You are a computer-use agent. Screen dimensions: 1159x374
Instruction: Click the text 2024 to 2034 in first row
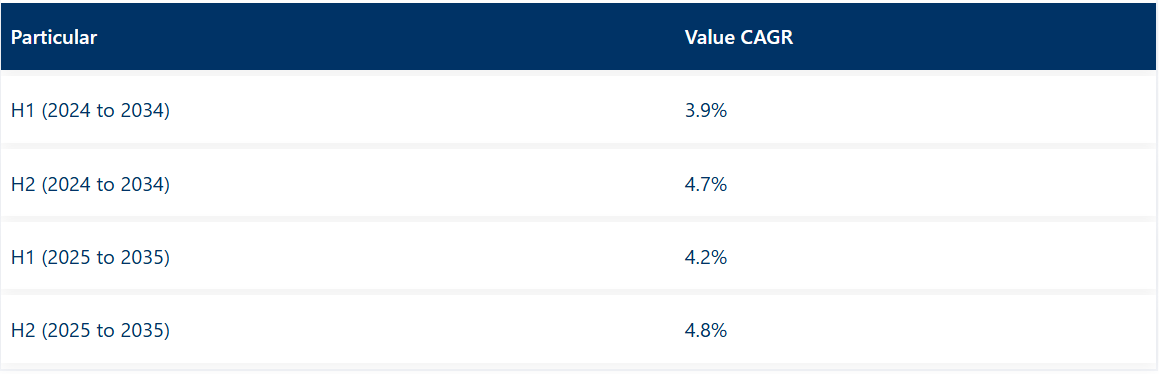[106, 111]
